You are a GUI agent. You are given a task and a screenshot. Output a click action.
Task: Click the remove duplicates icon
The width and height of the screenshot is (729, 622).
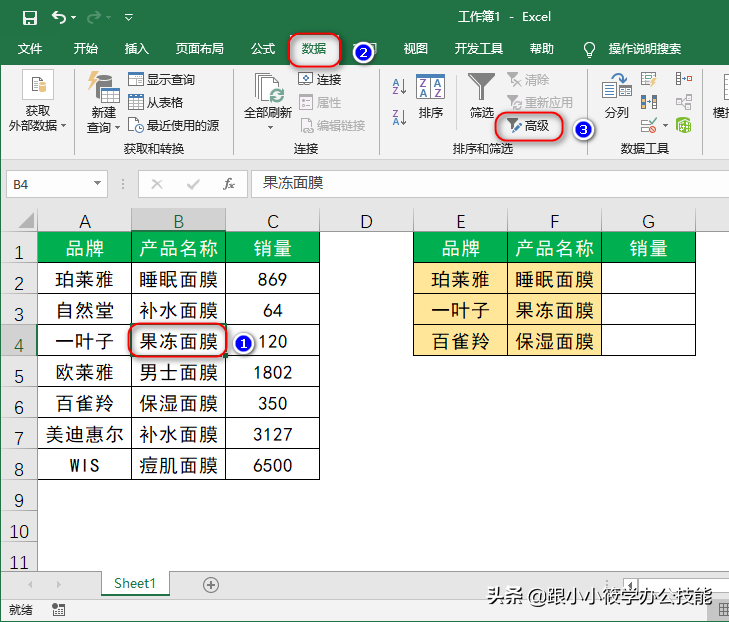(649, 102)
